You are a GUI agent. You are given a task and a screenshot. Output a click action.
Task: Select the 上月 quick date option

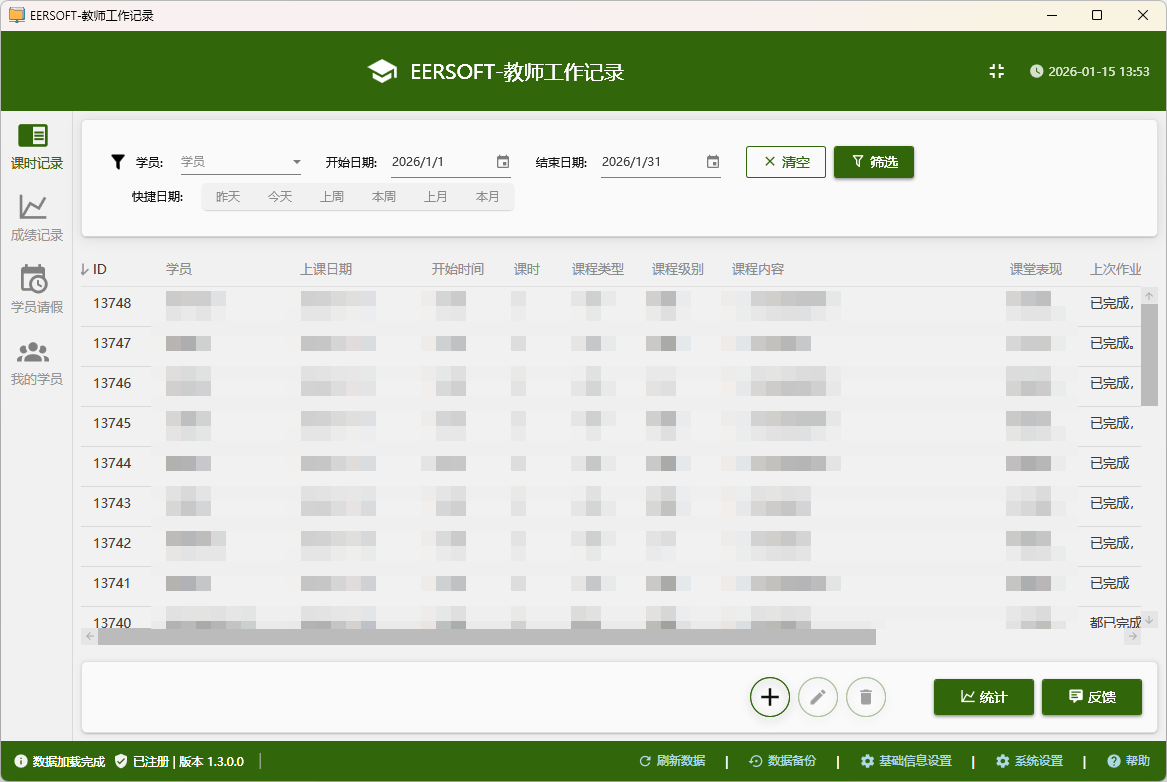[x=436, y=197]
